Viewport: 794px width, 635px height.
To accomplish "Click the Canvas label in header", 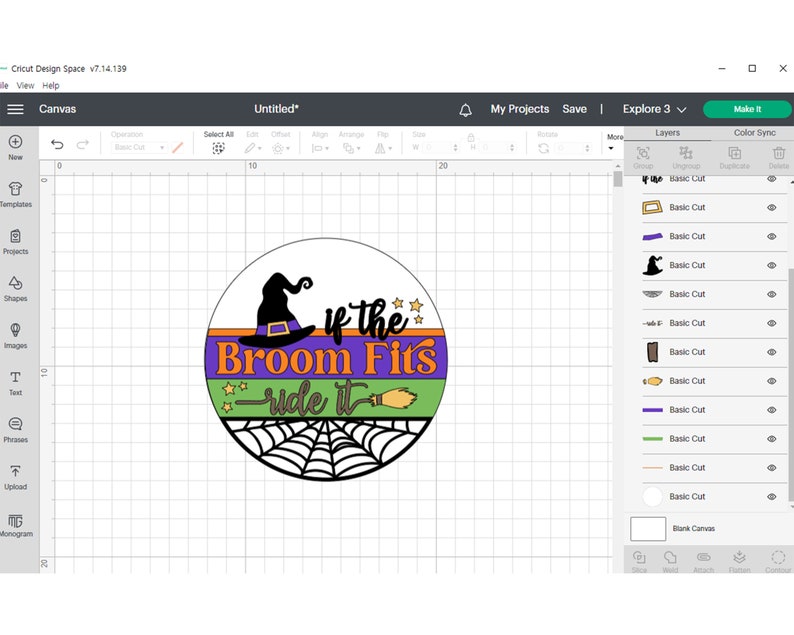I will 57,109.
